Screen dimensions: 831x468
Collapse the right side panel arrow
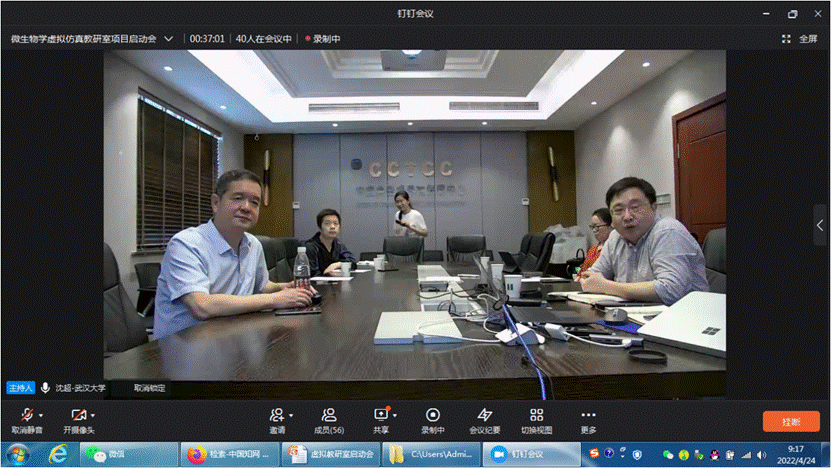(820, 226)
